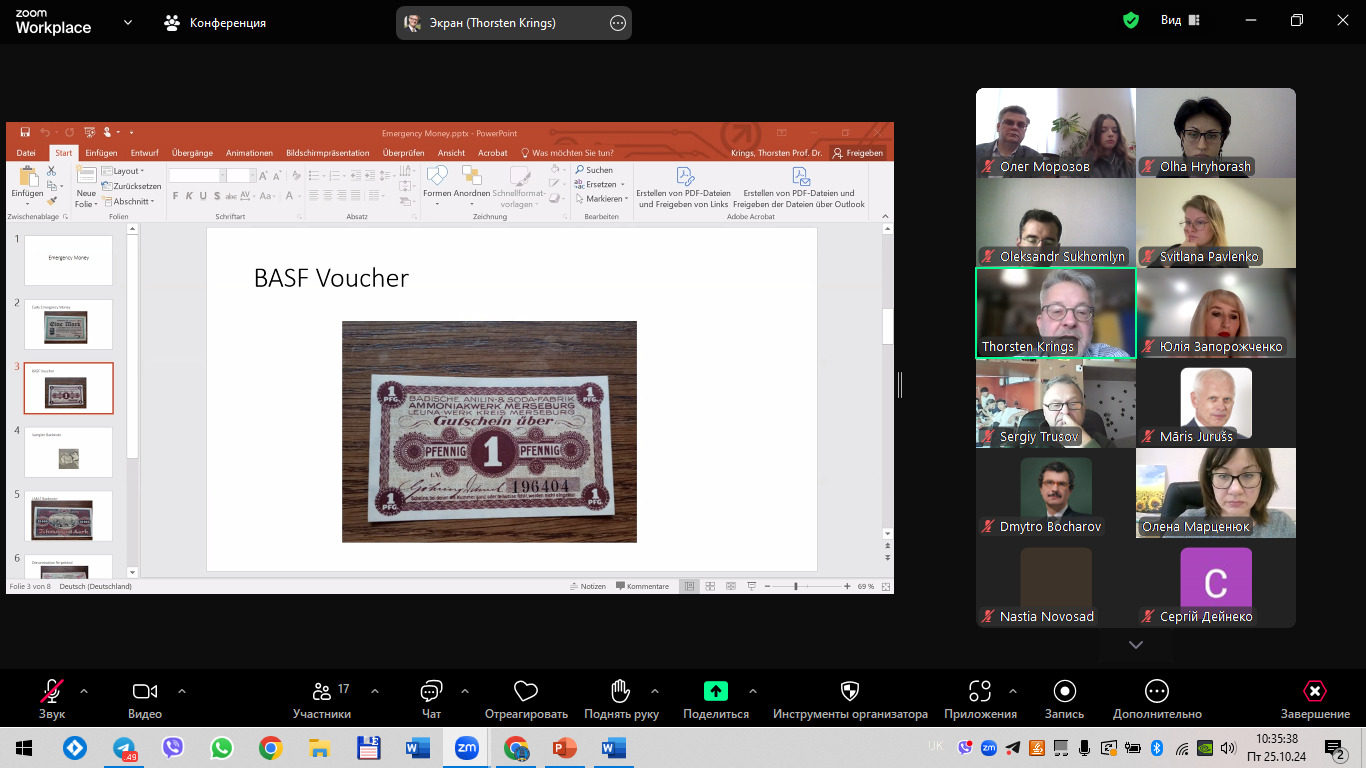Image resolution: width=1366 pixels, height=768 pixels.
Task: Switch to the Animationen ribbon tab
Action: 249,153
